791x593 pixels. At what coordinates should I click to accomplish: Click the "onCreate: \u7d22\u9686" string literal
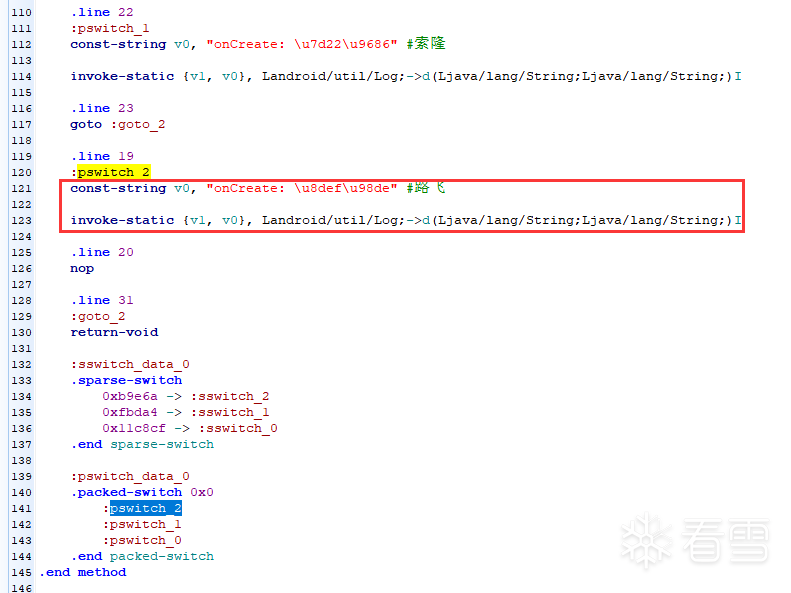(x=302, y=44)
